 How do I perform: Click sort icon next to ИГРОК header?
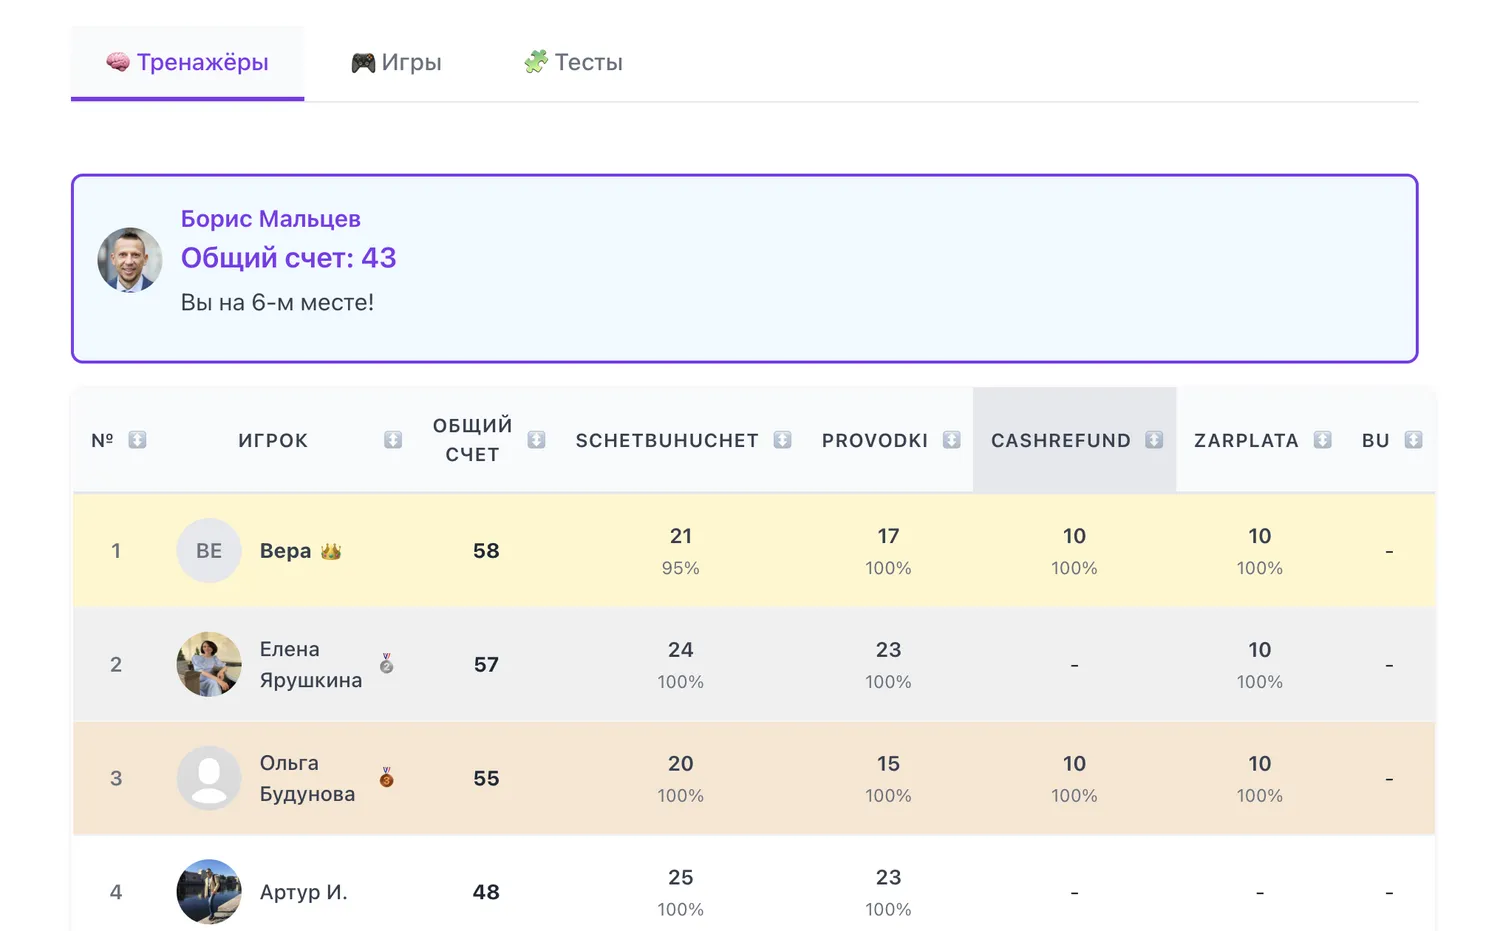[x=393, y=440]
